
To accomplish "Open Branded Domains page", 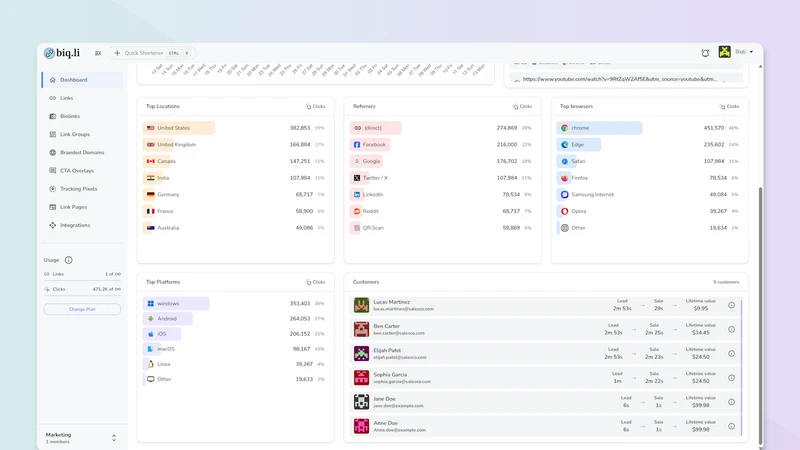I will (x=82, y=153).
